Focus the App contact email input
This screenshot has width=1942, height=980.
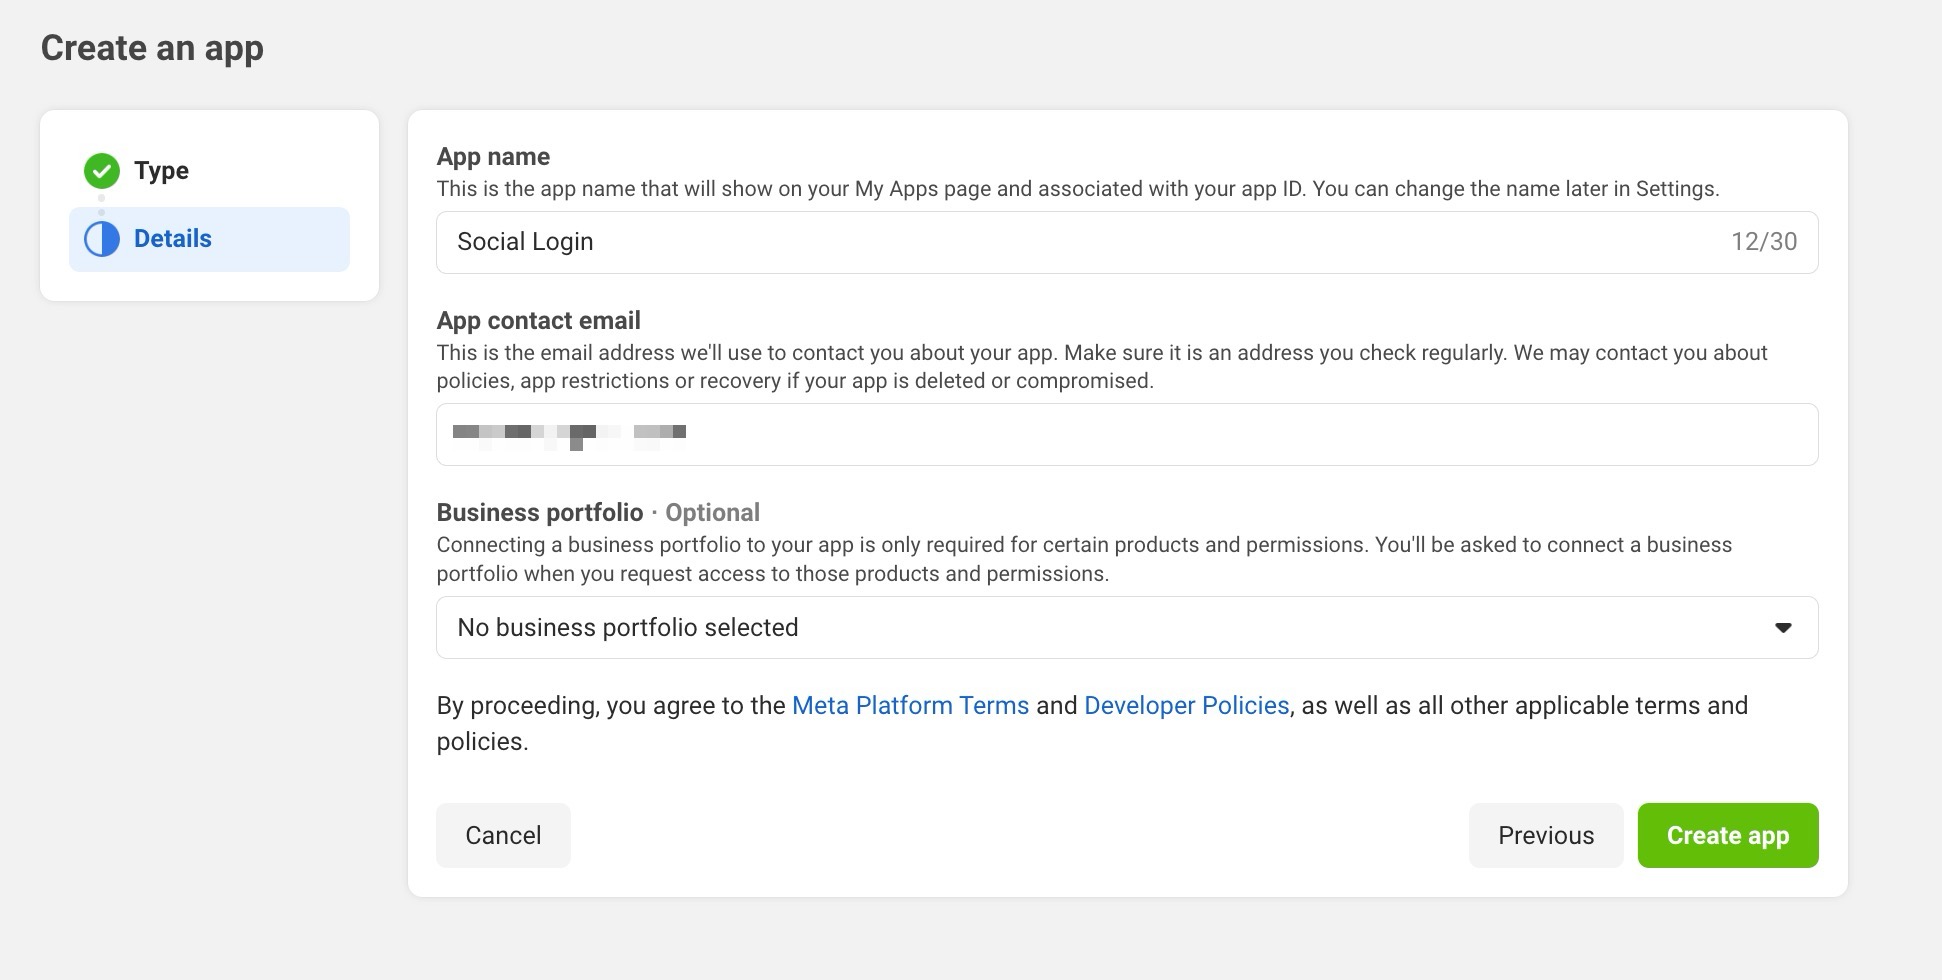pyautogui.click(x=1126, y=434)
